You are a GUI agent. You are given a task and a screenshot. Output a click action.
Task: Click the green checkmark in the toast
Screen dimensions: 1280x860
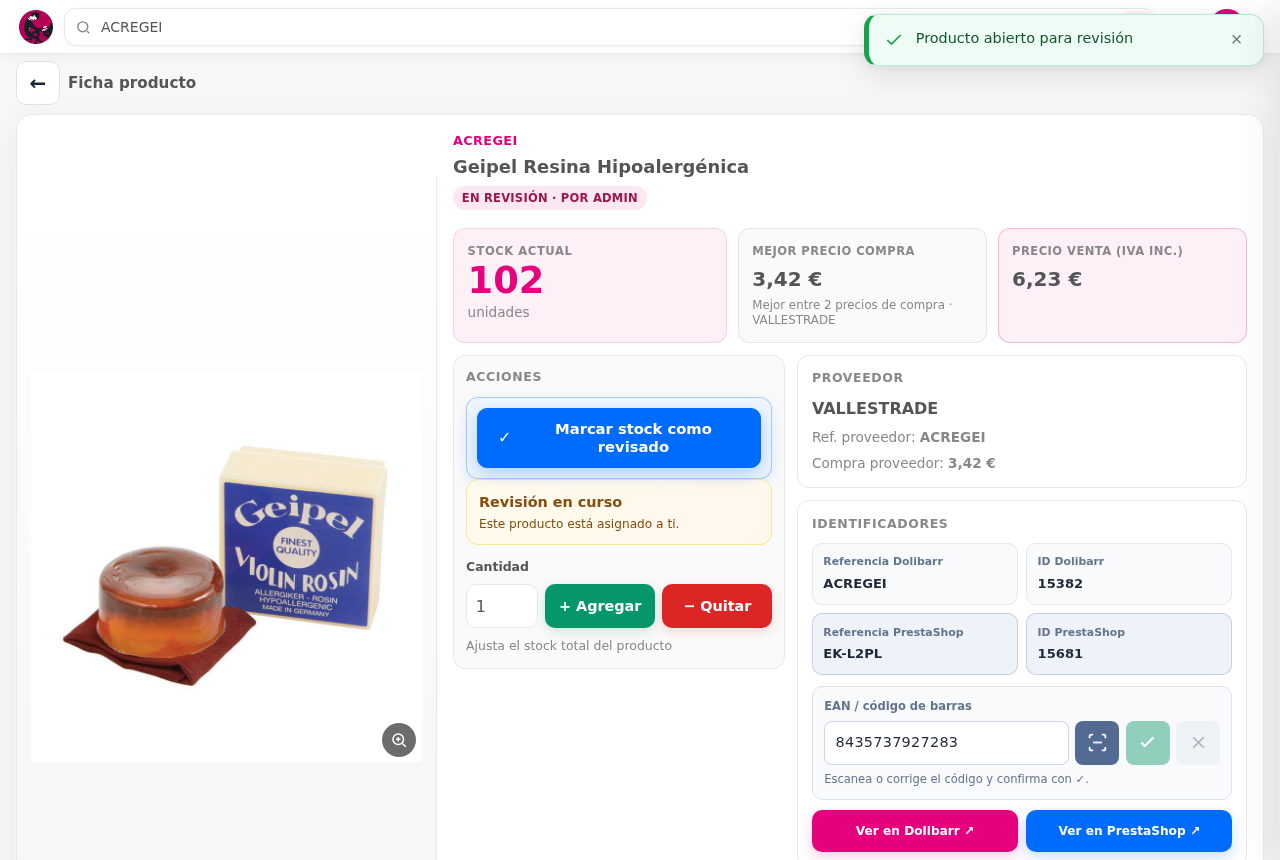894,39
